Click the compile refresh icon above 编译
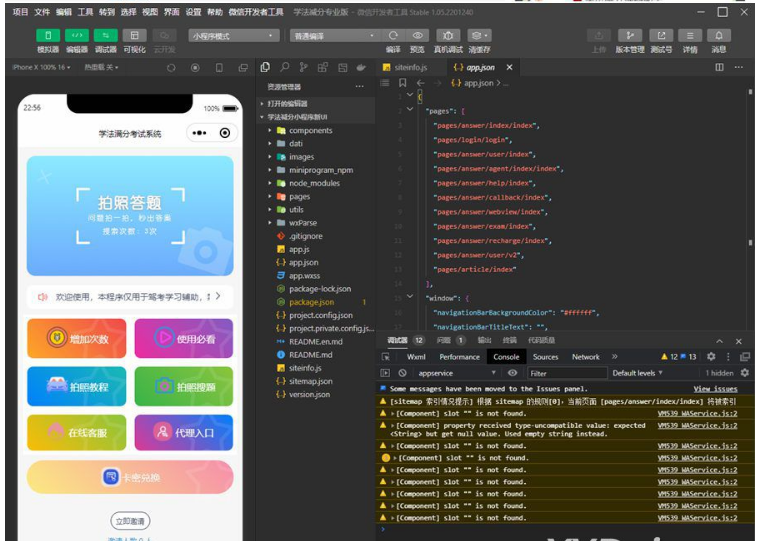The image size is (757, 541). click(x=393, y=35)
